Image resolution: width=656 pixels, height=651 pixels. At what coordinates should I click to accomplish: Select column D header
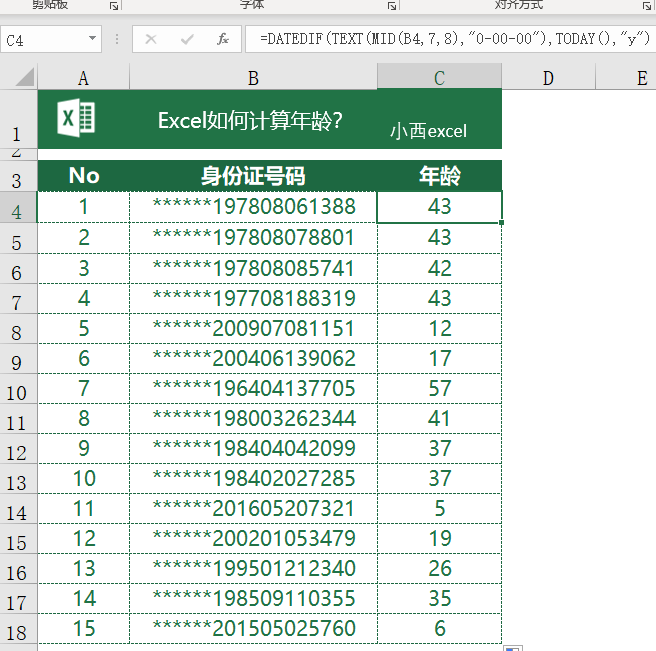click(x=548, y=78)
